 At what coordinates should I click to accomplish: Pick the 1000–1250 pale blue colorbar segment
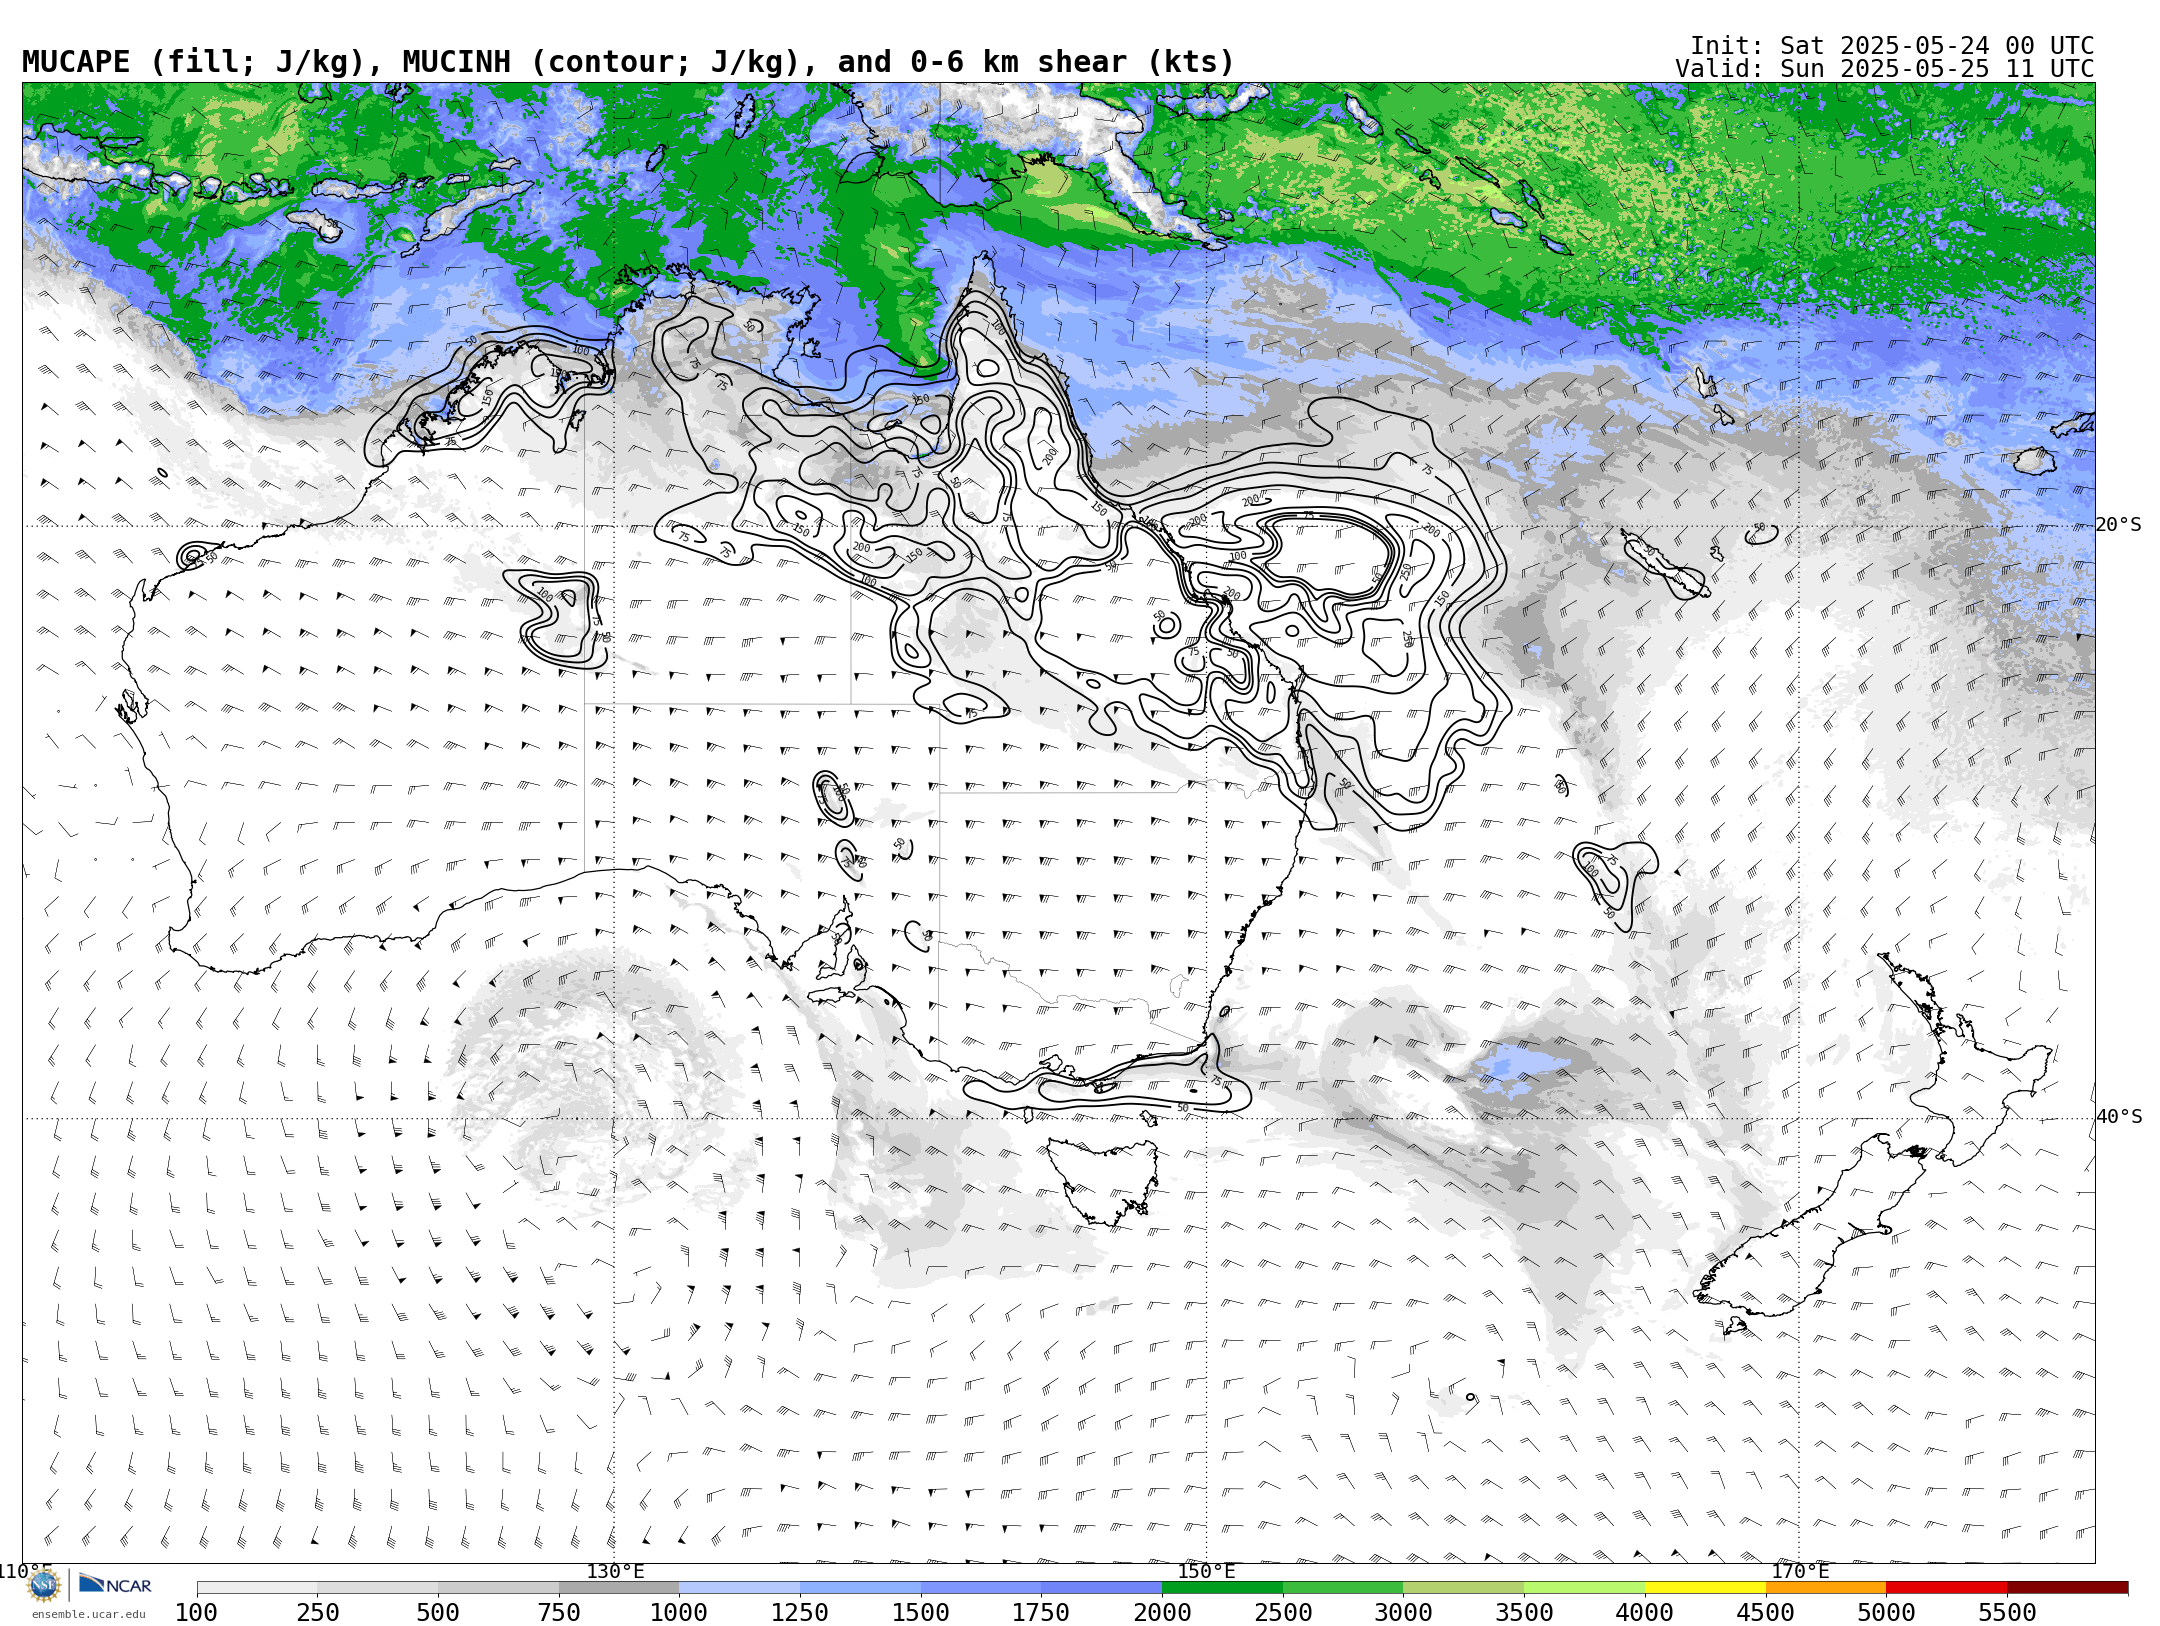pyautogui.click(x=740, y=1588)
